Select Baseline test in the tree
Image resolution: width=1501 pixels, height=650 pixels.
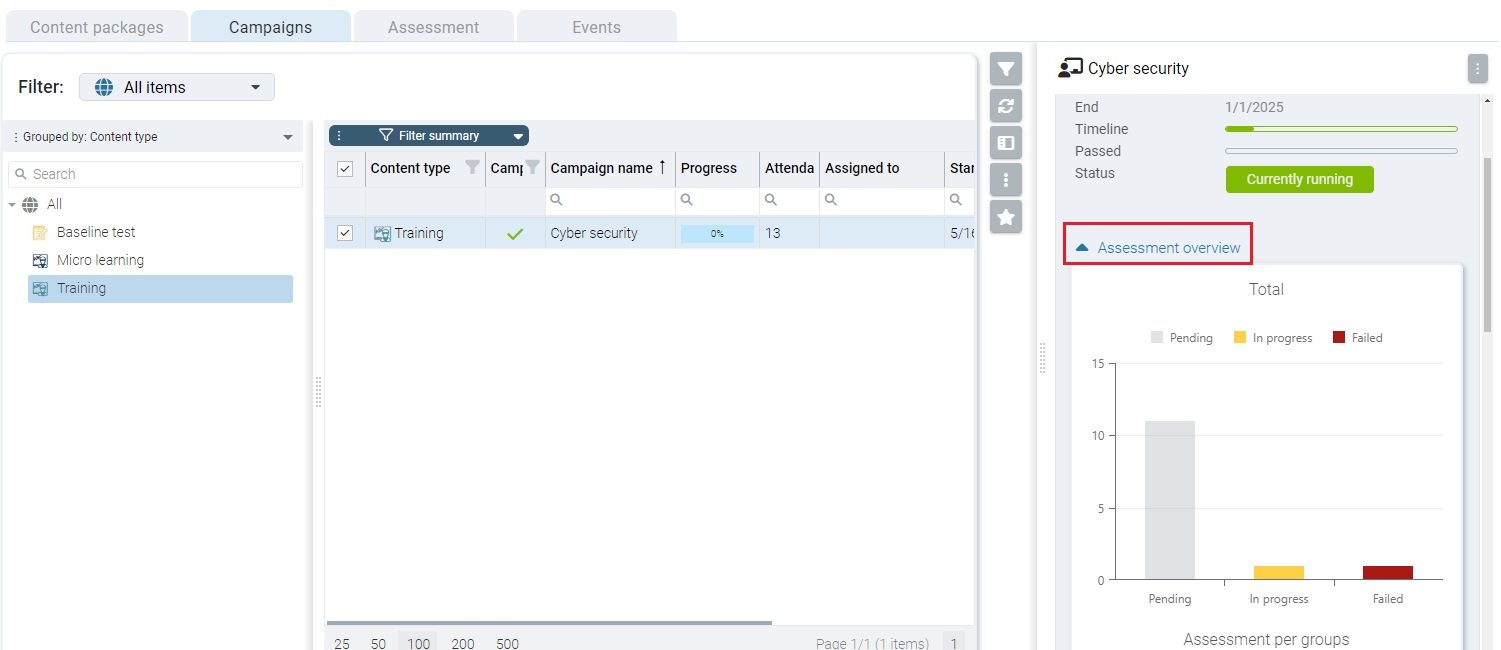95,232
